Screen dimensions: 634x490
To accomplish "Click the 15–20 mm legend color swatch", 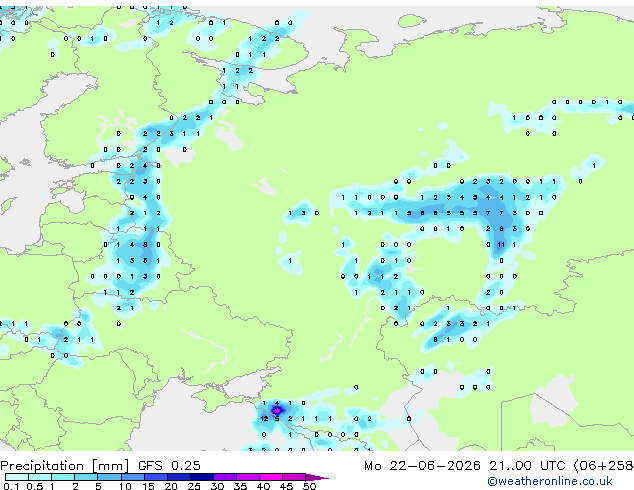I will coord(155,477).
